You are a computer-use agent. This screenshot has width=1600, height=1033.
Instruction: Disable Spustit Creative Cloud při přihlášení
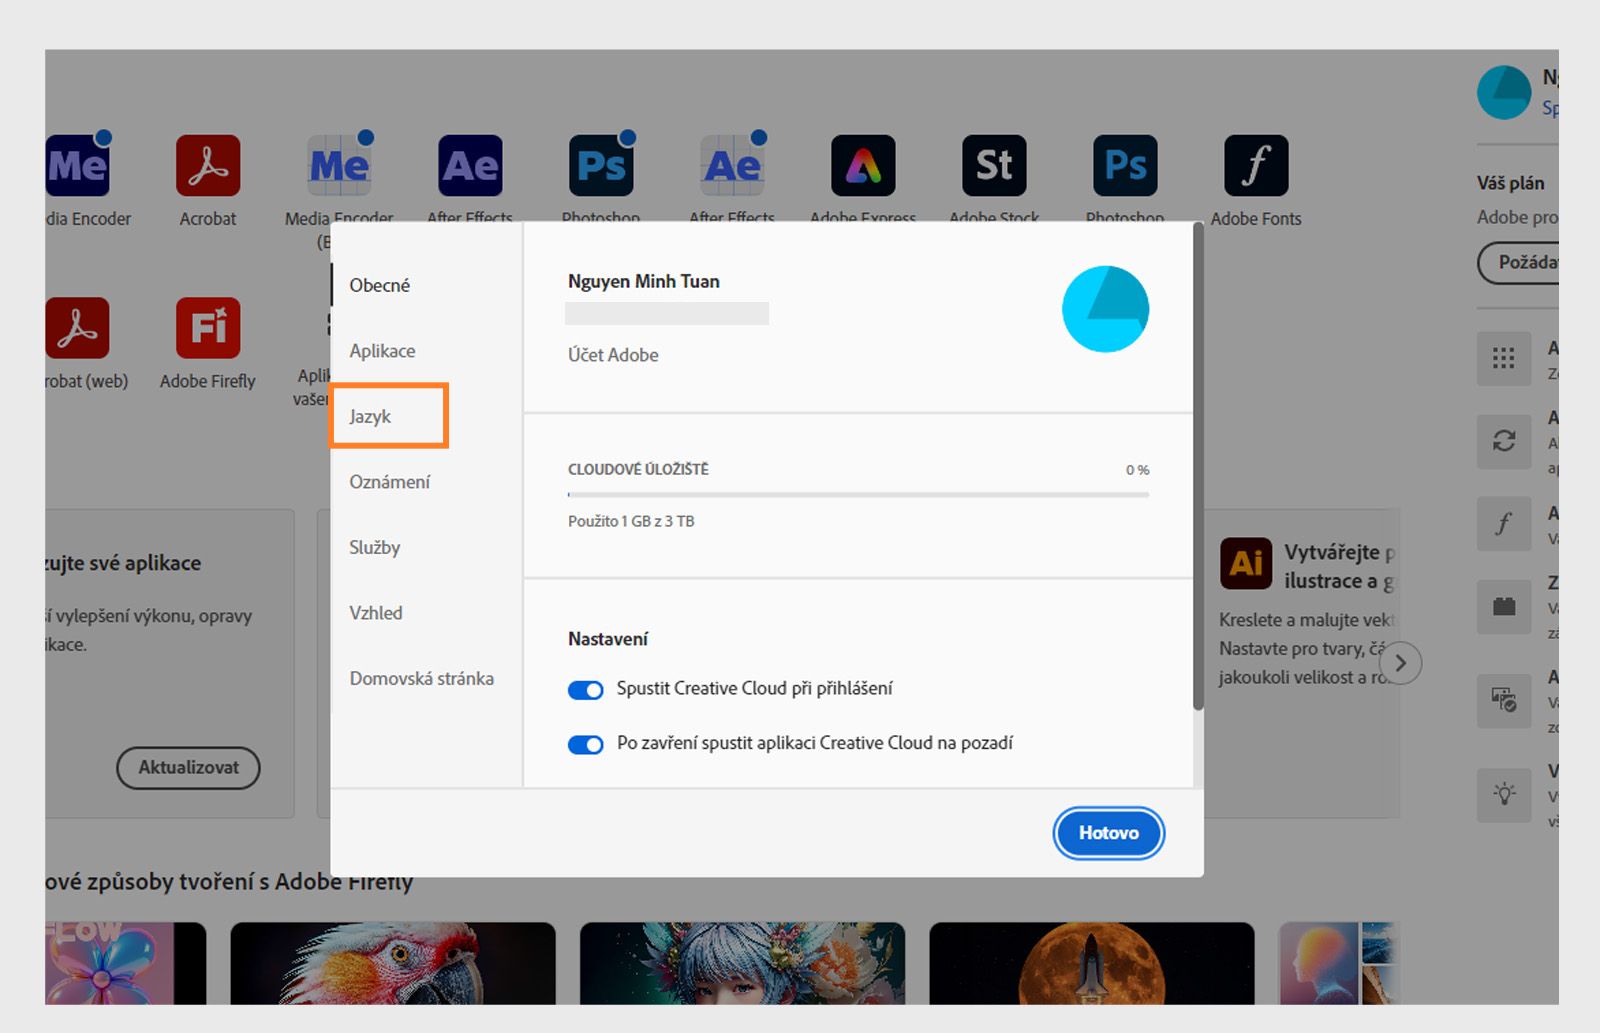(x=585, y=689)
